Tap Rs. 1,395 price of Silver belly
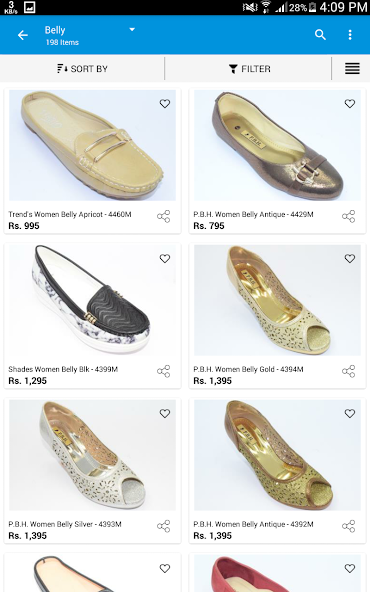The image size is (370, 592). 28,536
